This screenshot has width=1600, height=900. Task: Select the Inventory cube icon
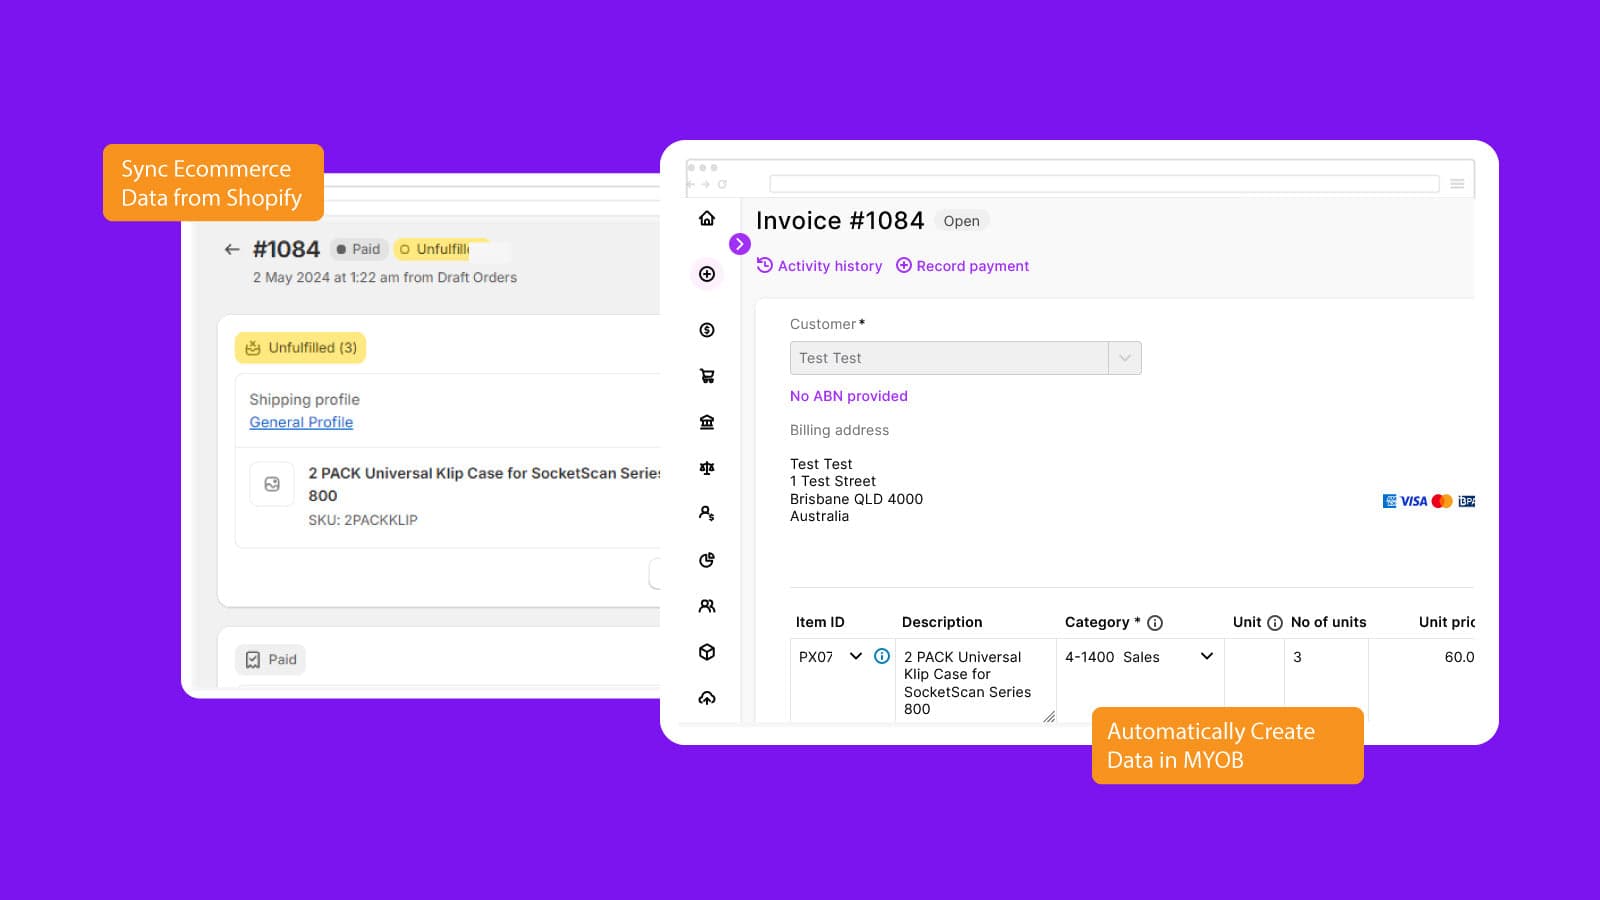tap(707, 651)
